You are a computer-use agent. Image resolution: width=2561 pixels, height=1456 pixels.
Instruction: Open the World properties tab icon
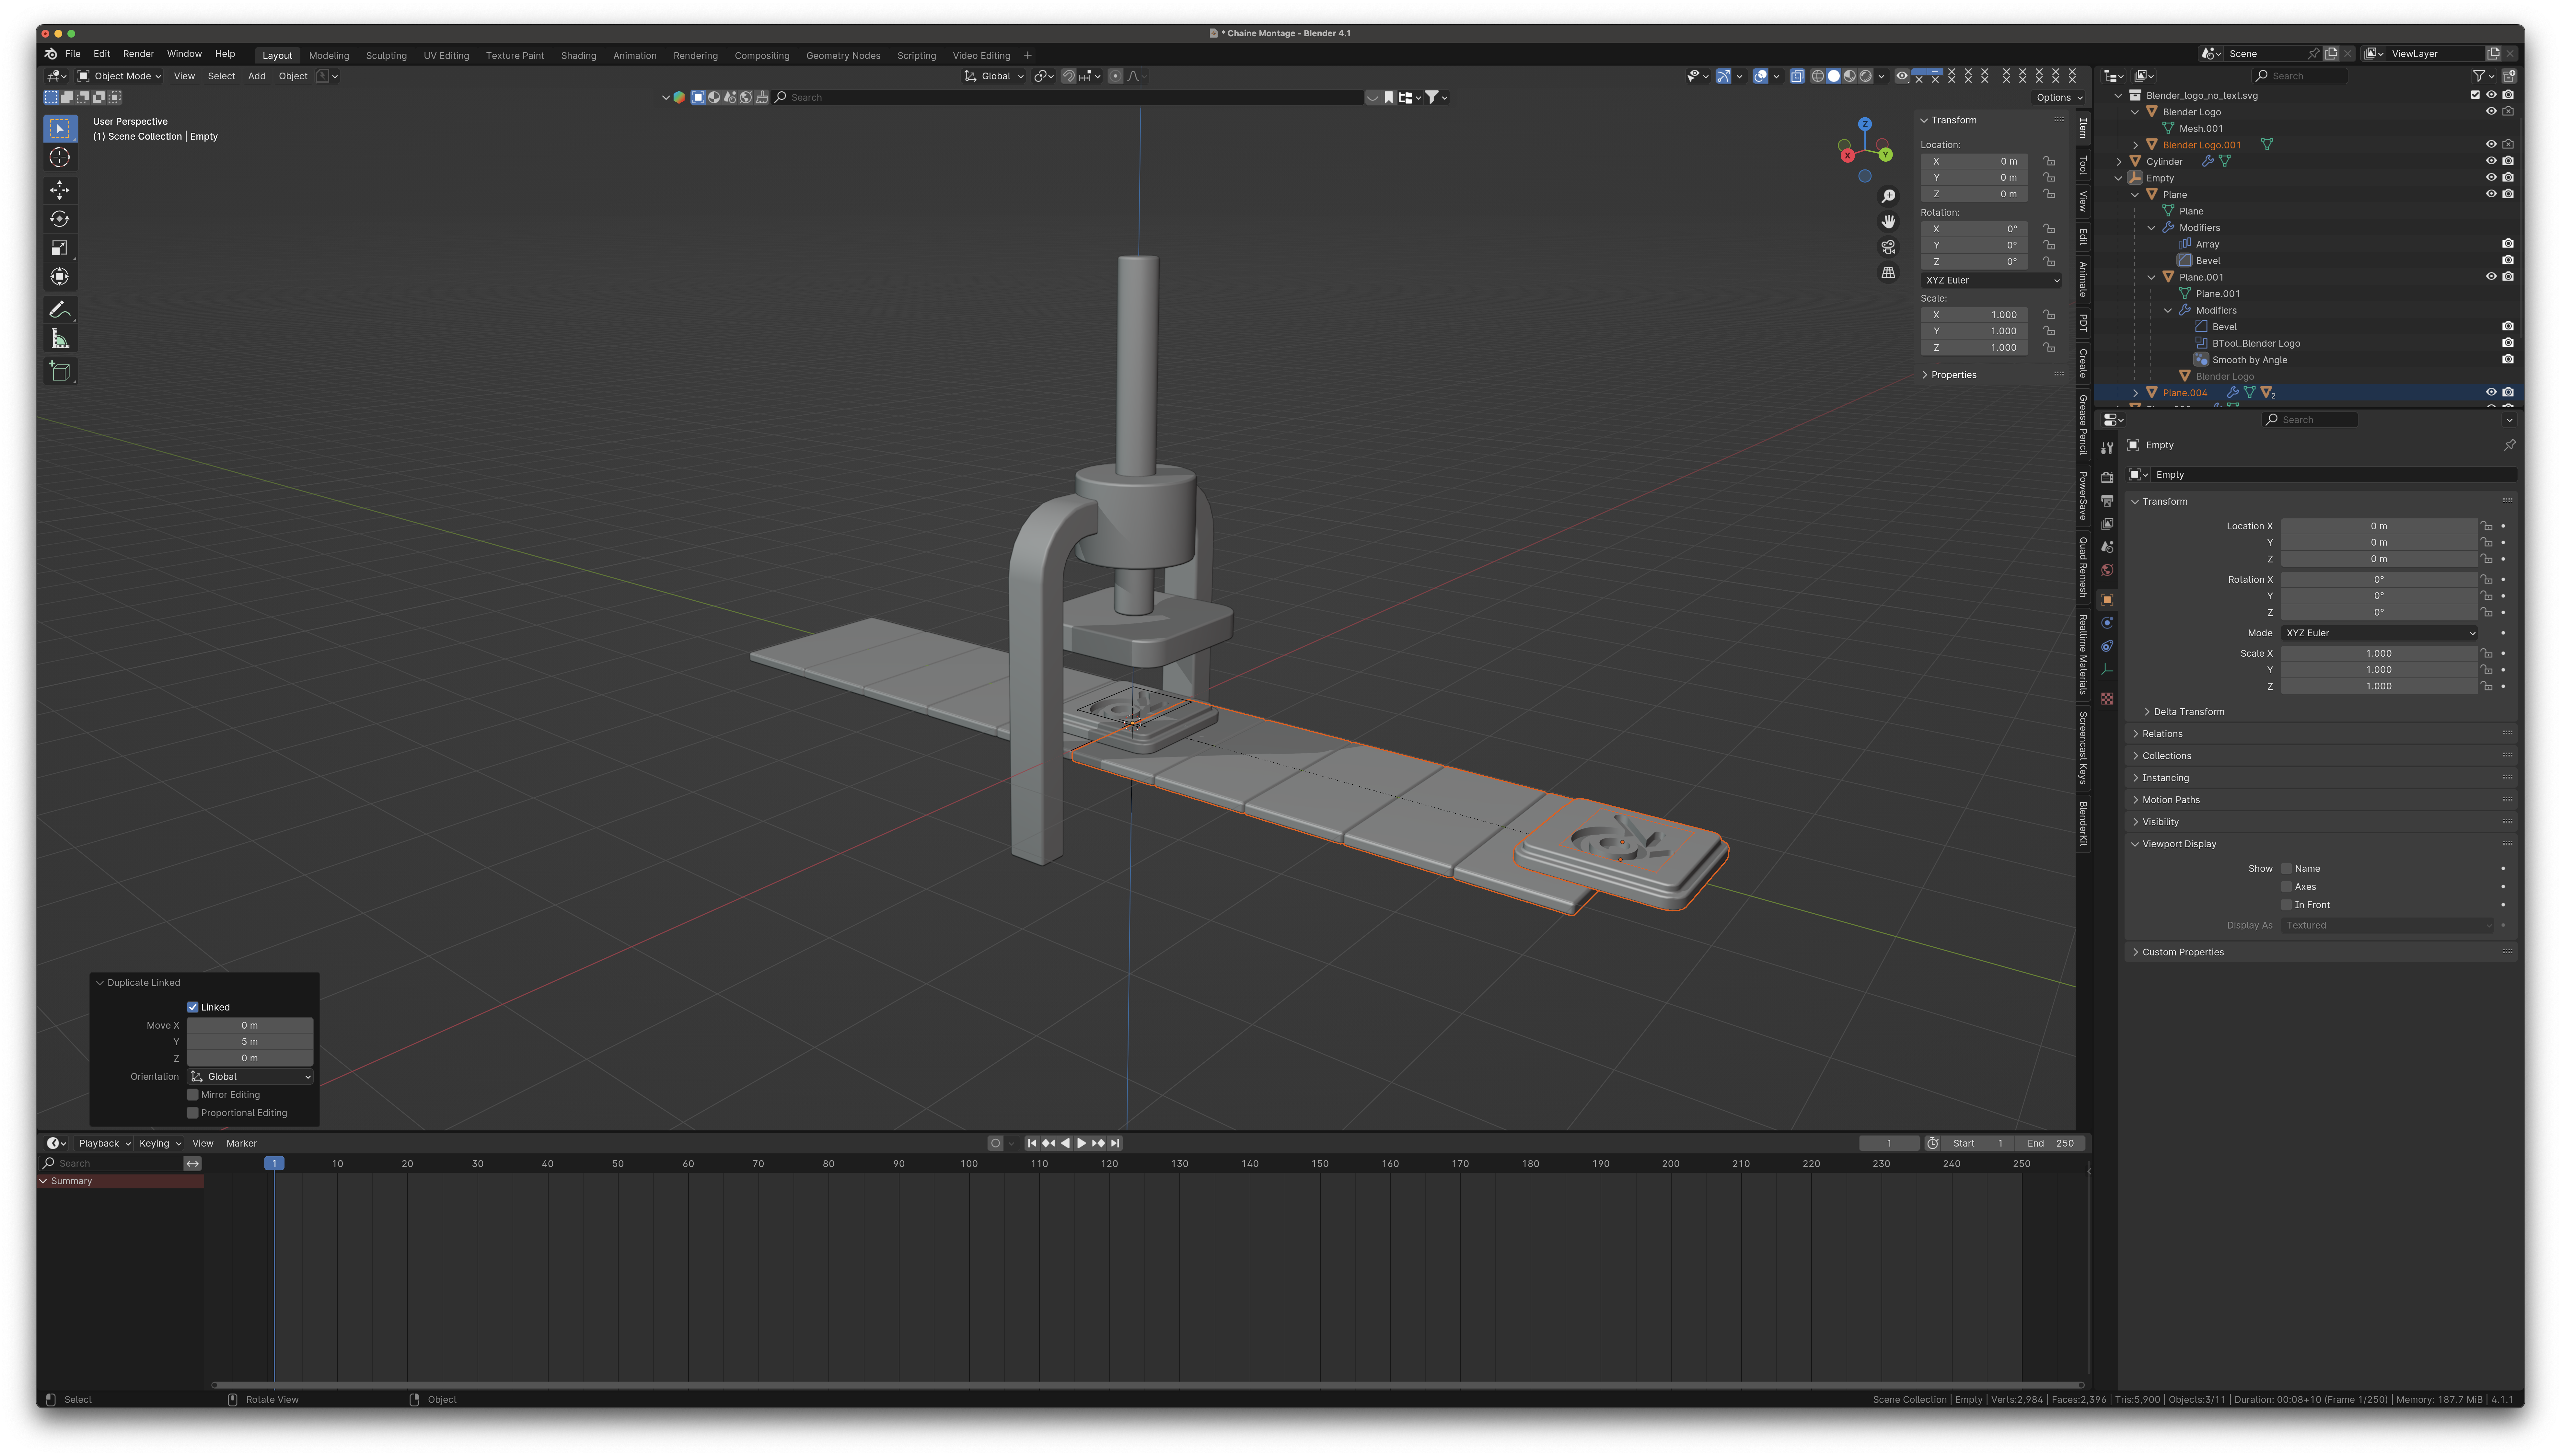pos(2107,570)
